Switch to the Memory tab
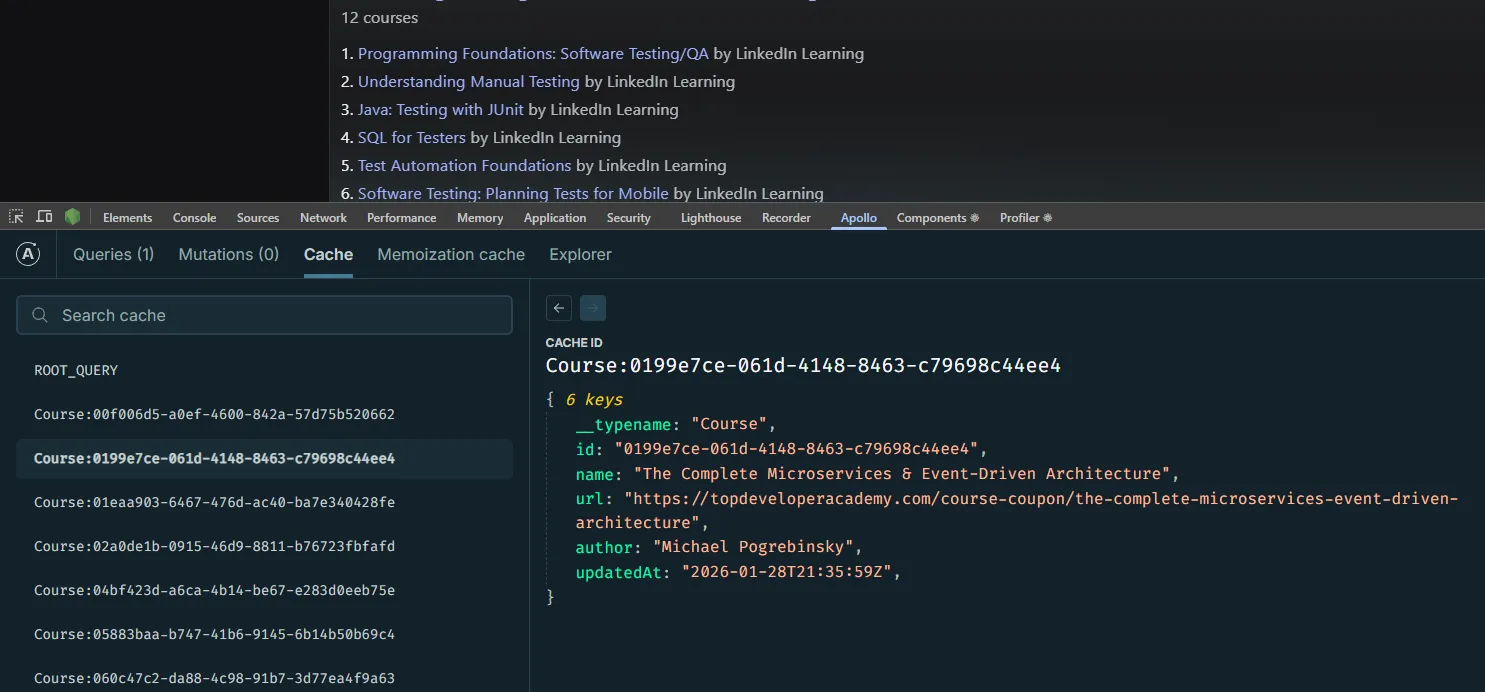1485x692 pixels. [x=480, y=218]
